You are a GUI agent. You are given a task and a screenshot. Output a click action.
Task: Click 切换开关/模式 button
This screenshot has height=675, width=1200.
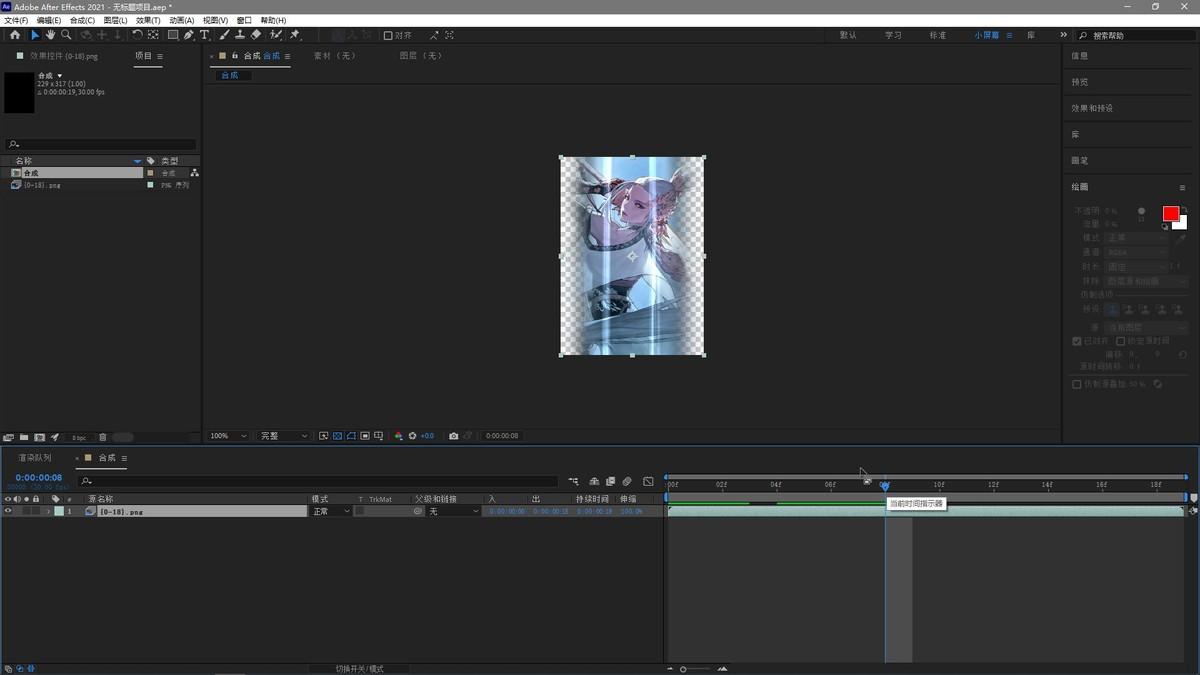359,668
